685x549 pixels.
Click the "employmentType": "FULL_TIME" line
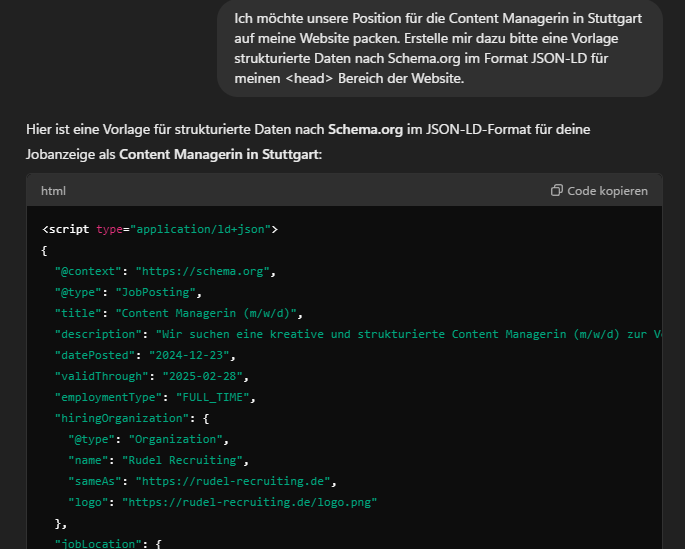pyautogui.click(x=155, y=397)
